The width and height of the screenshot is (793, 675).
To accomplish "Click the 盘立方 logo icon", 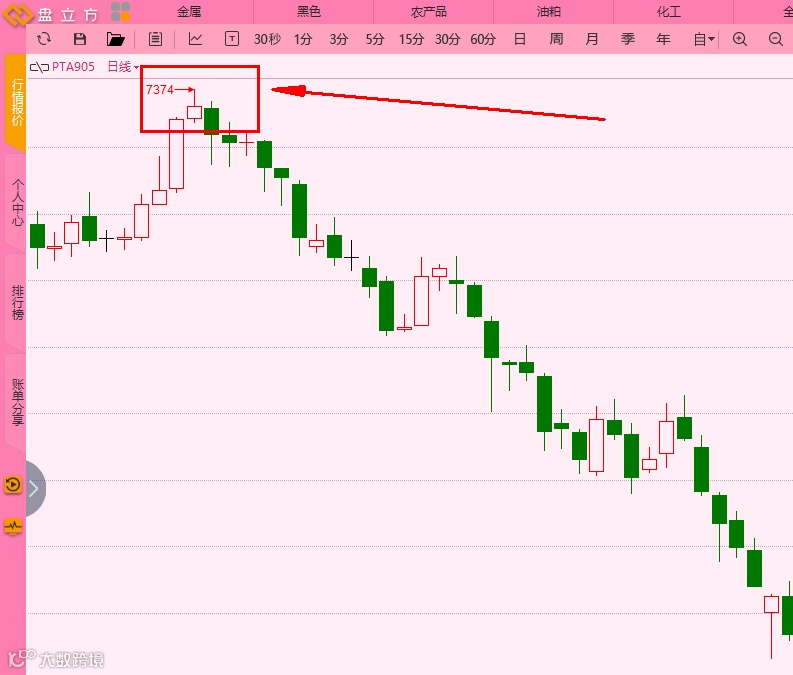I will coord(17,14).
